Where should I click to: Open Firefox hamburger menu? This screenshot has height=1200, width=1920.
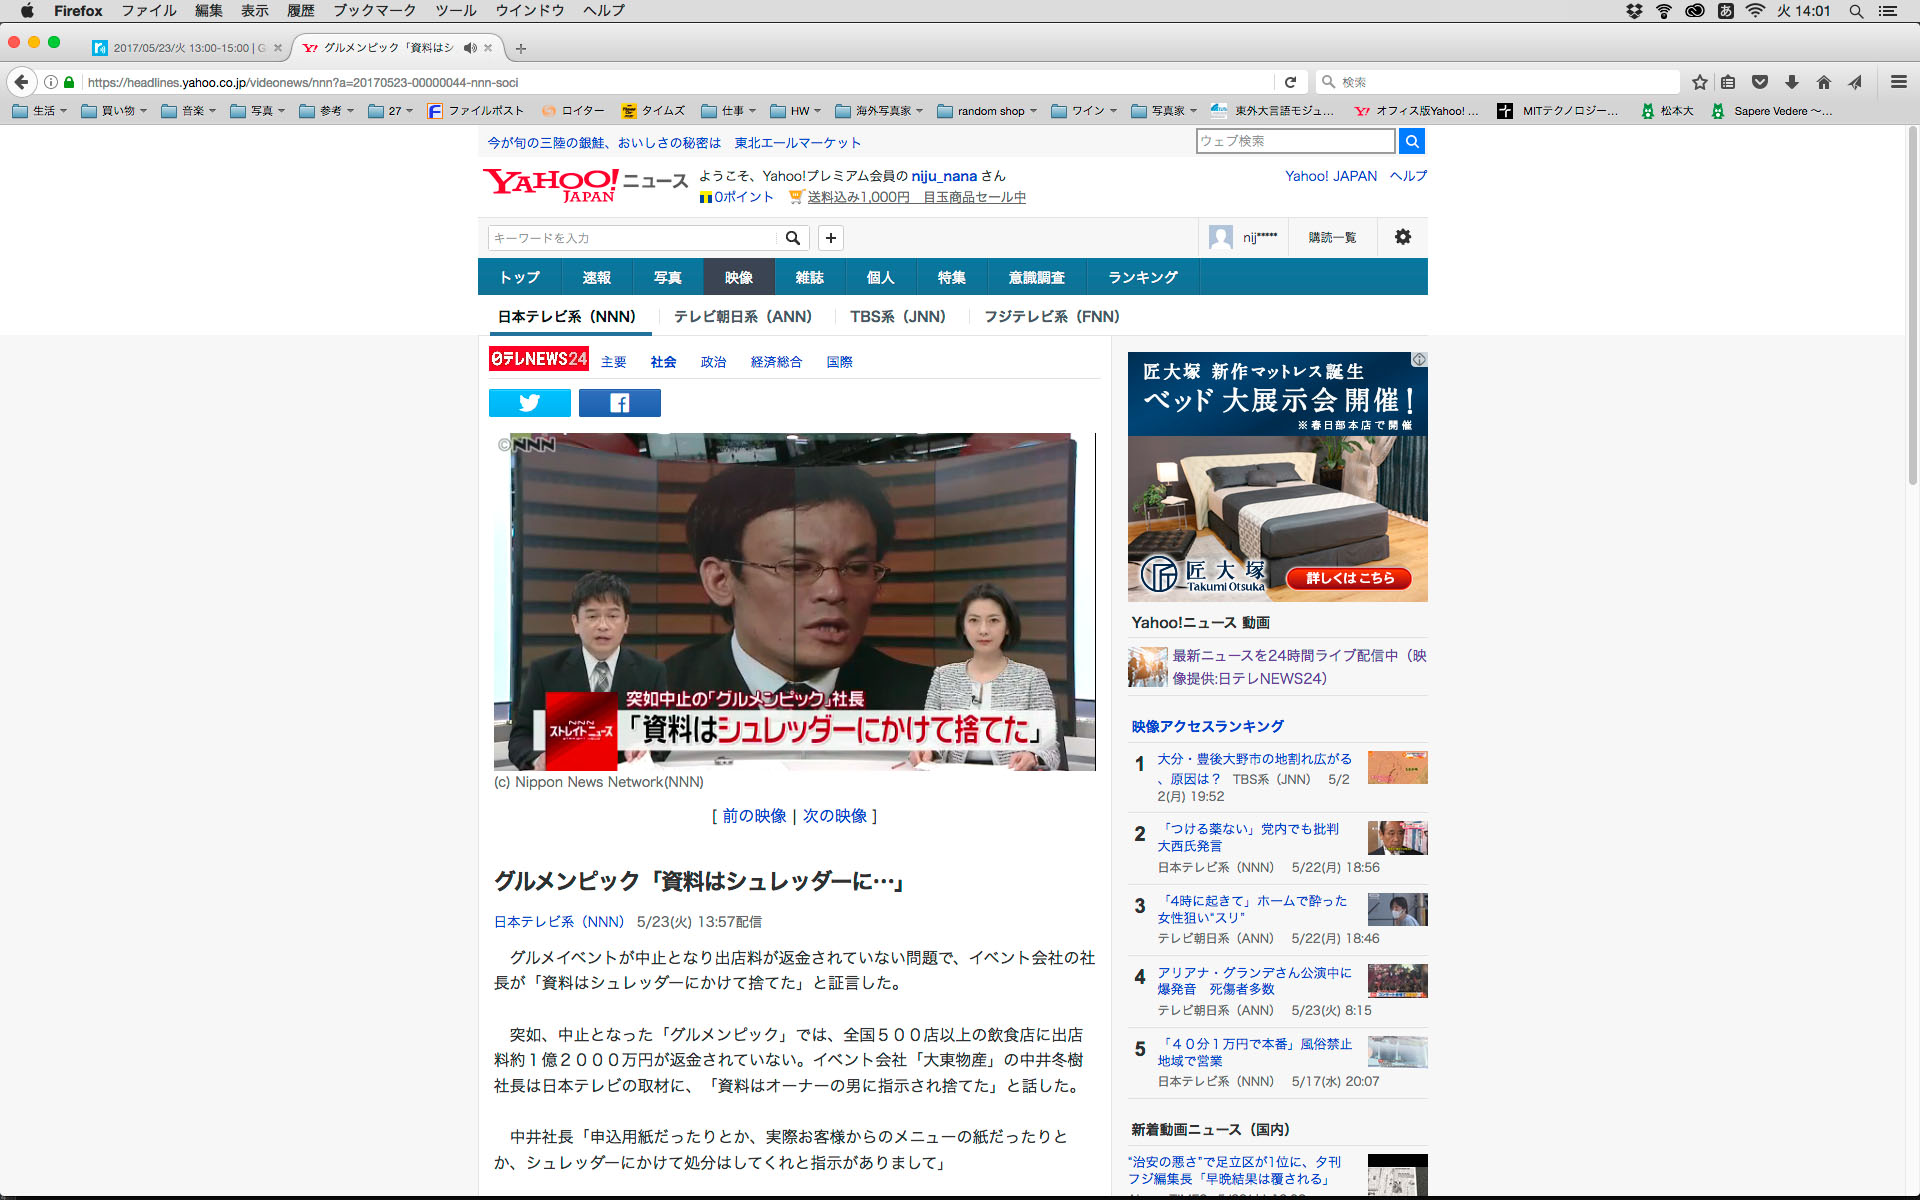1898,82
